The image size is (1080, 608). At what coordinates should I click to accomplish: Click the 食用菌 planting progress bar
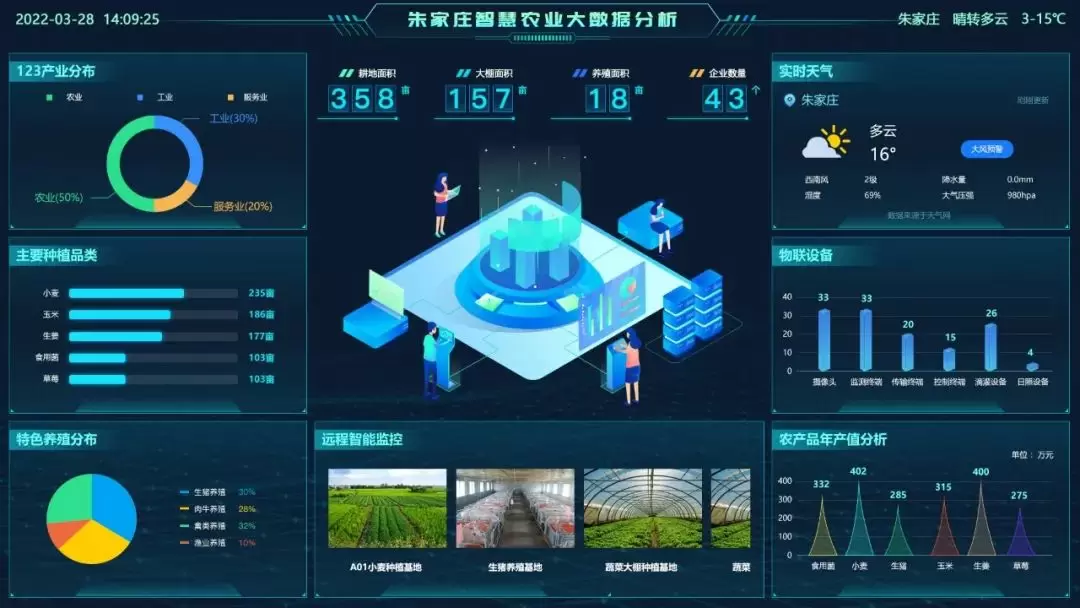[153, 358]
